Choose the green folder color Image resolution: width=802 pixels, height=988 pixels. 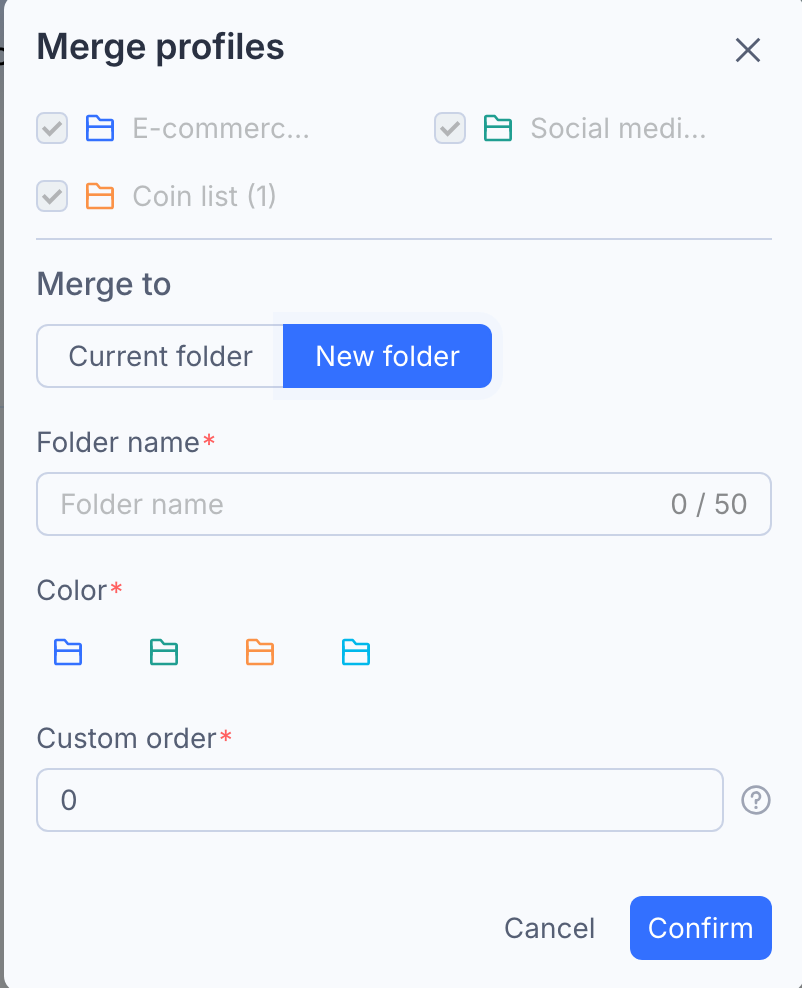[164, 652]
